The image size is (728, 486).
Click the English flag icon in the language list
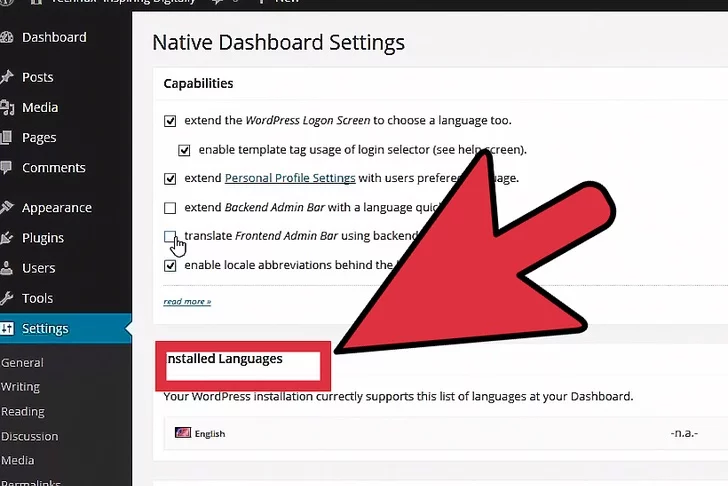(183, 433)
